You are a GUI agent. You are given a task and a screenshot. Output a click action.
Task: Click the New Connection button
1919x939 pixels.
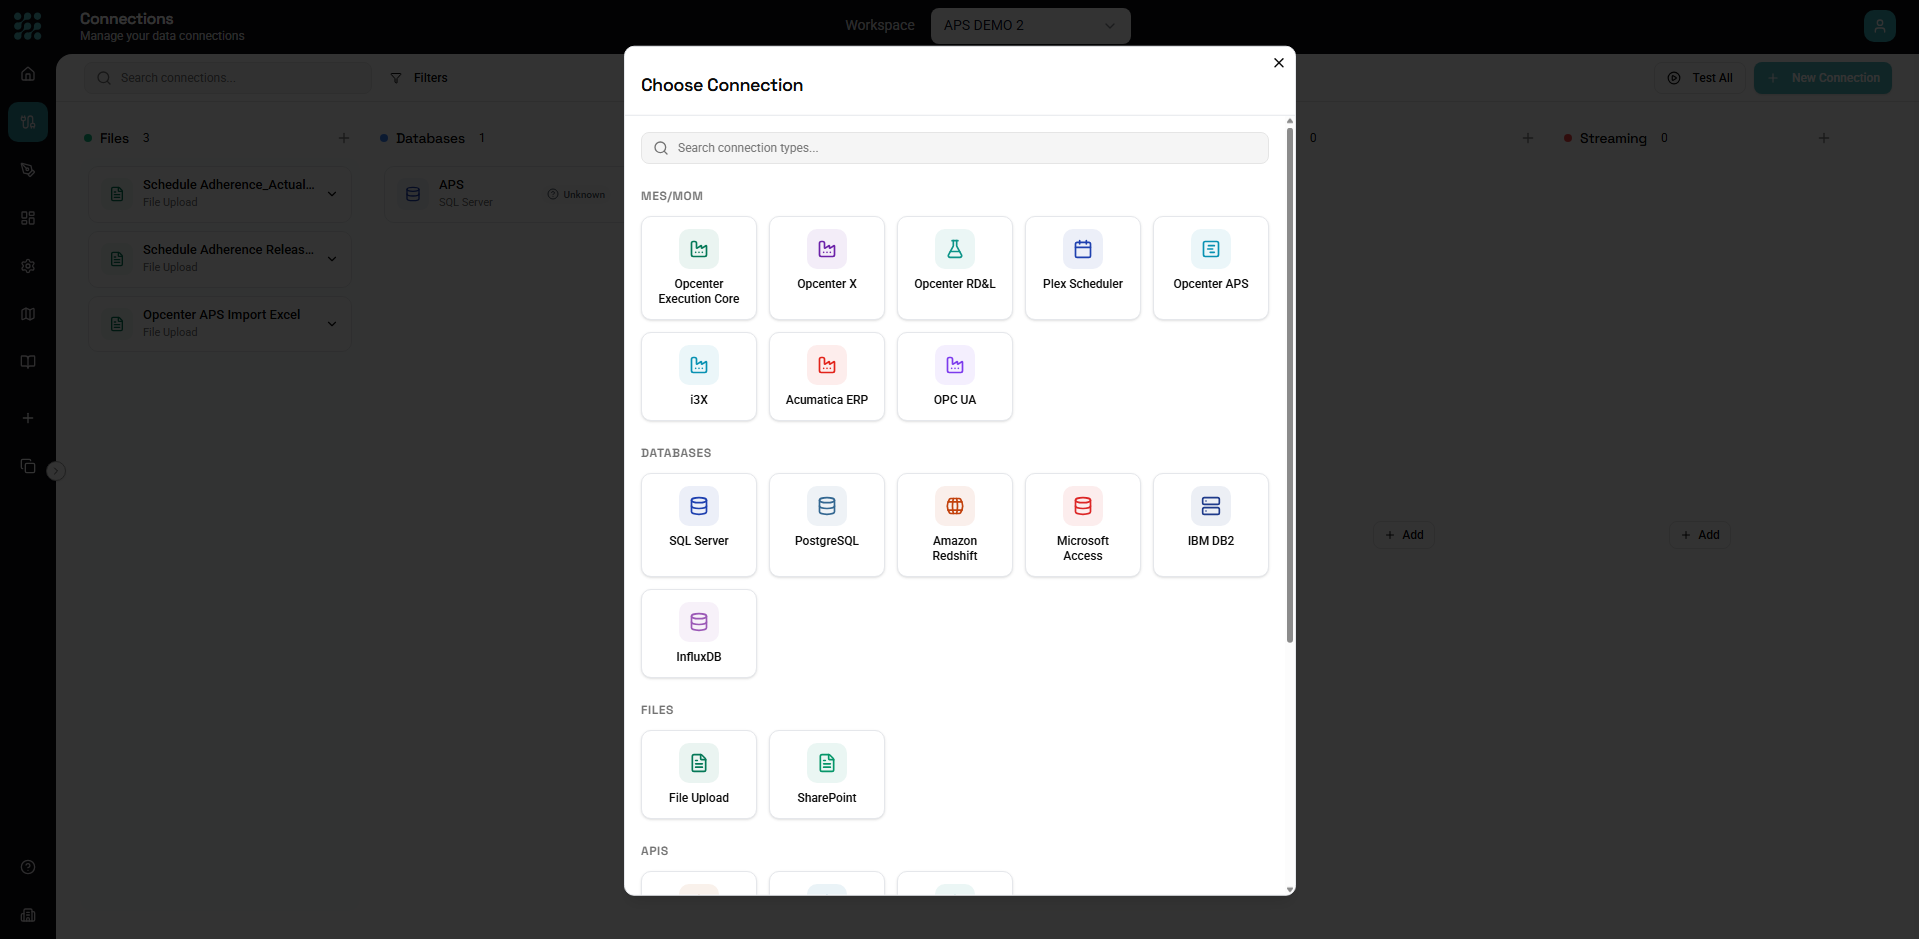(1822, 78)
